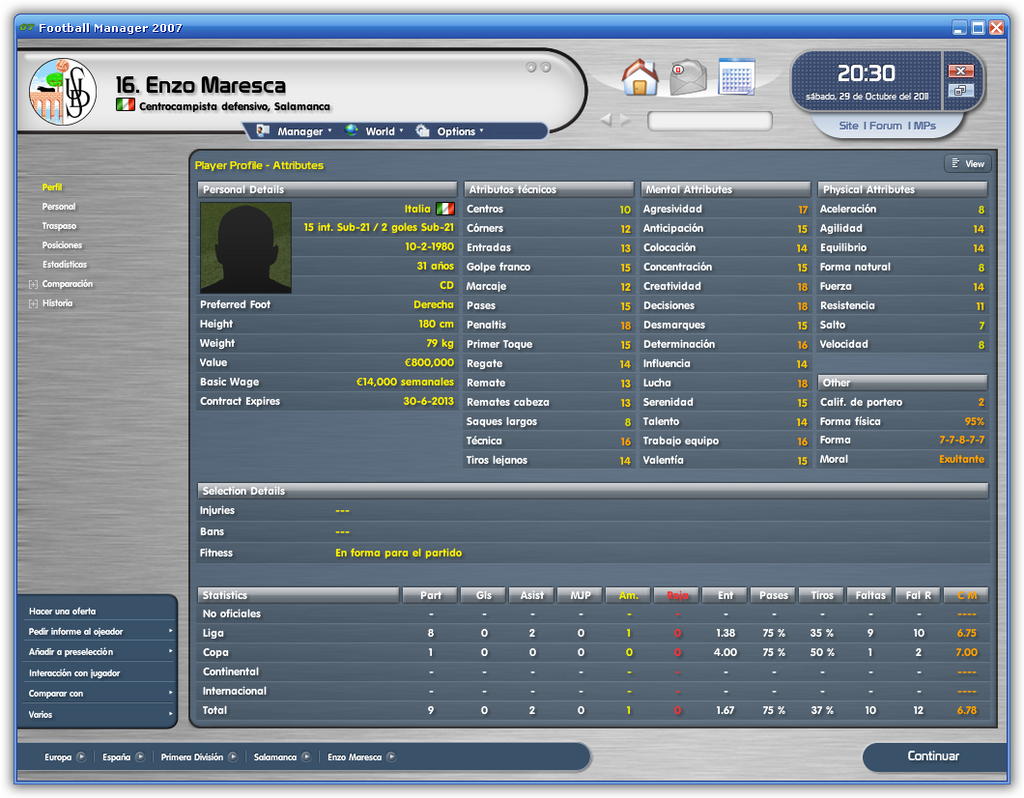This screenshot has height=798, width=1024.
Task: Select Personal in the sidebar
Action: point(59,206)
